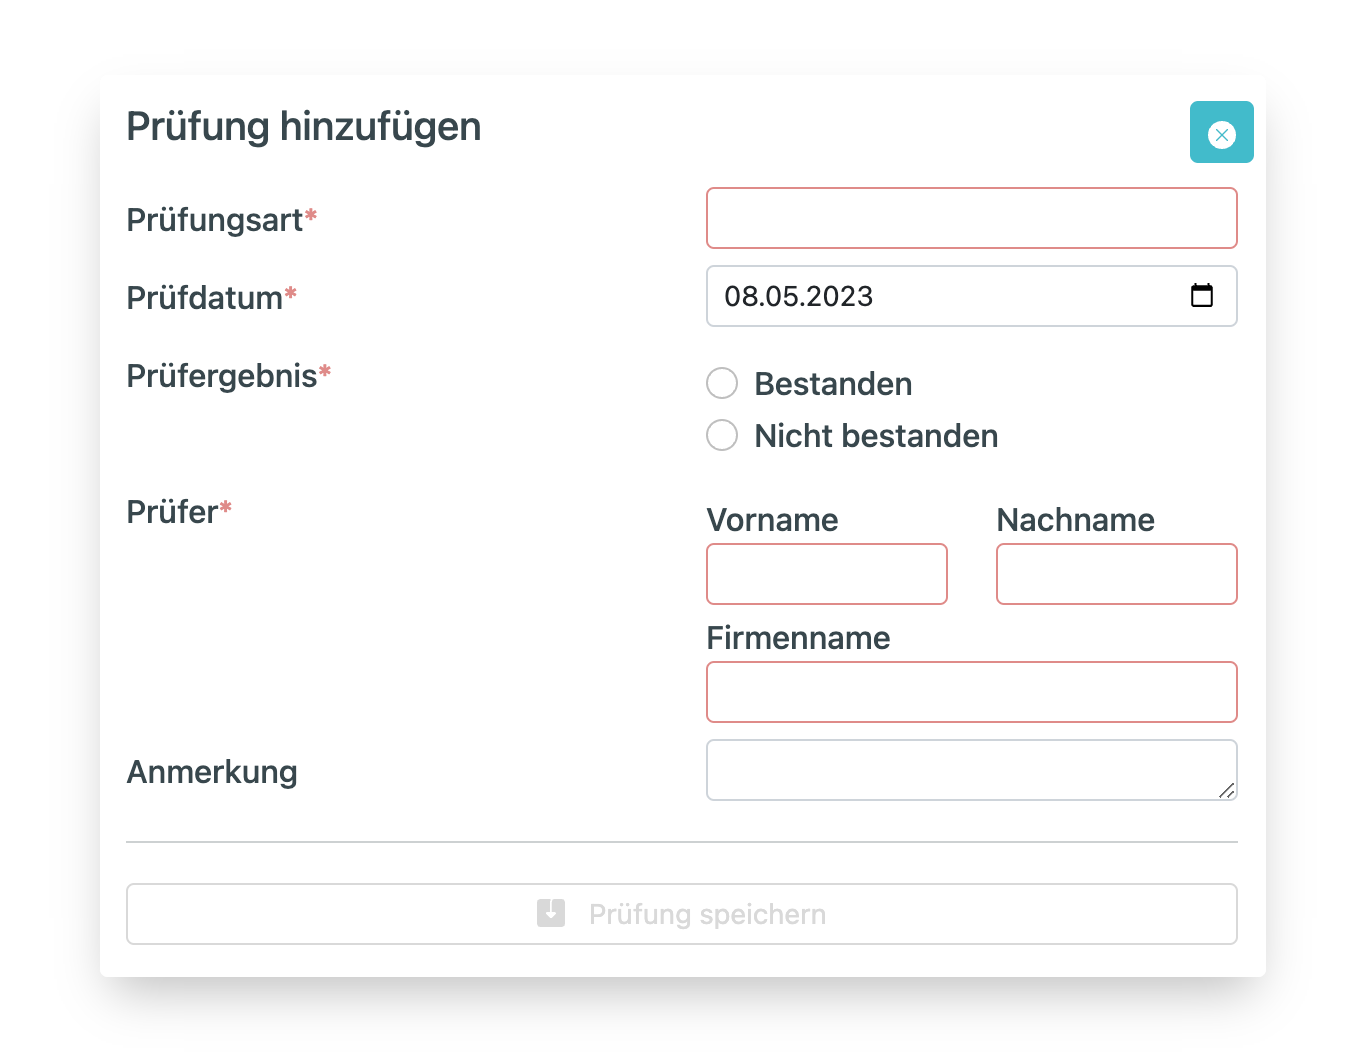Click the Prüfung speichern button label
The image size is (1366, 1052).
[x=707, y=914]
